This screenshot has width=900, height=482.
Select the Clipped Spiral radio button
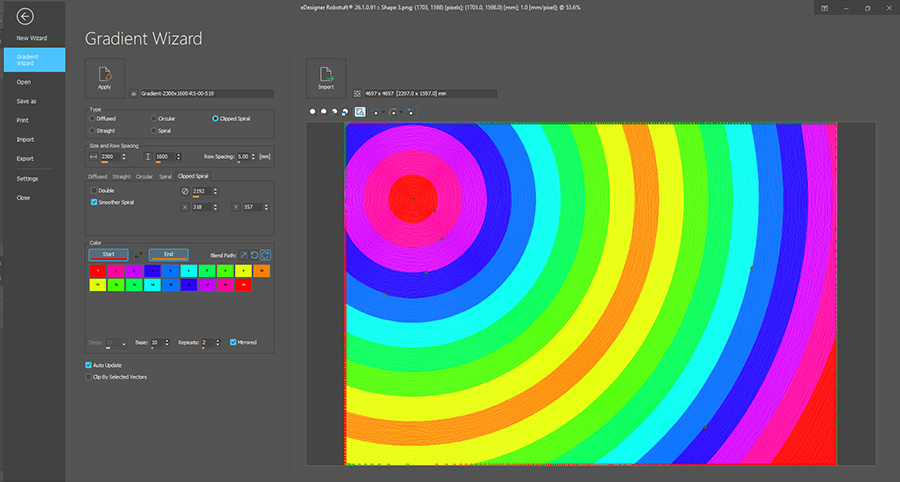pos(215,119)
